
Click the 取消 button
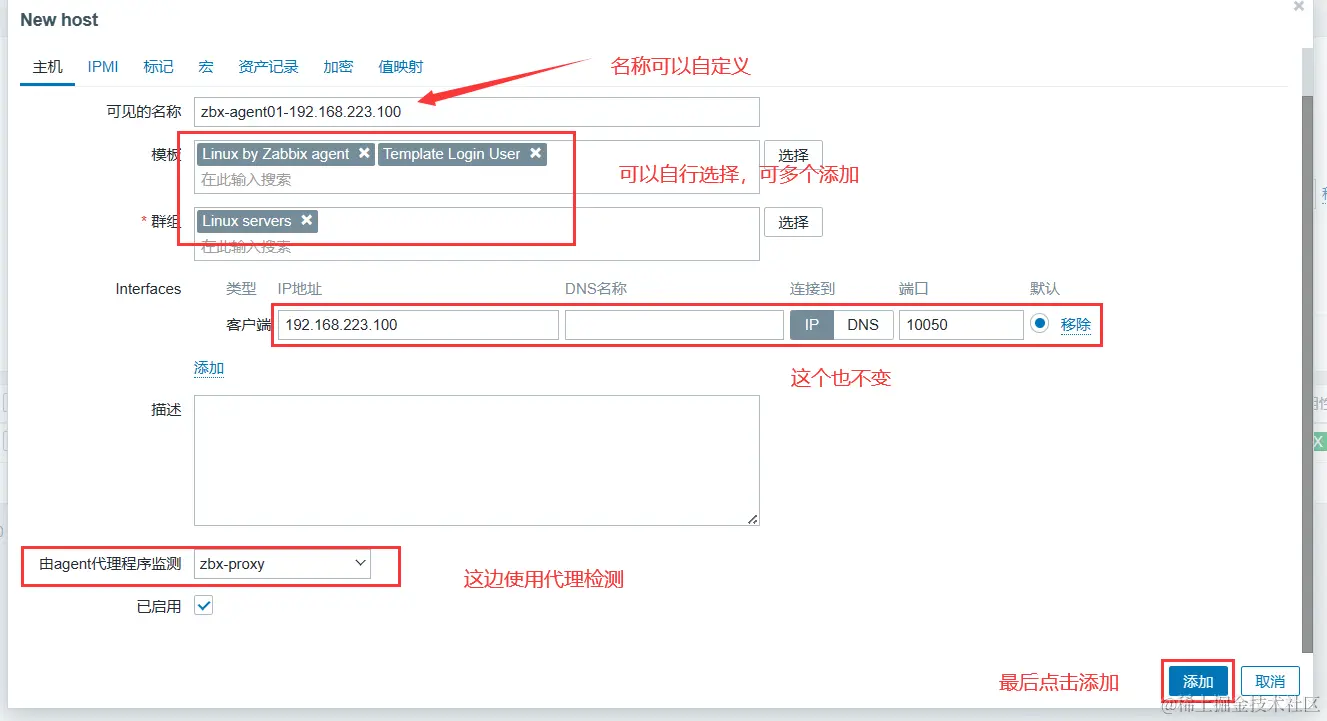[x=1270, y=681]
